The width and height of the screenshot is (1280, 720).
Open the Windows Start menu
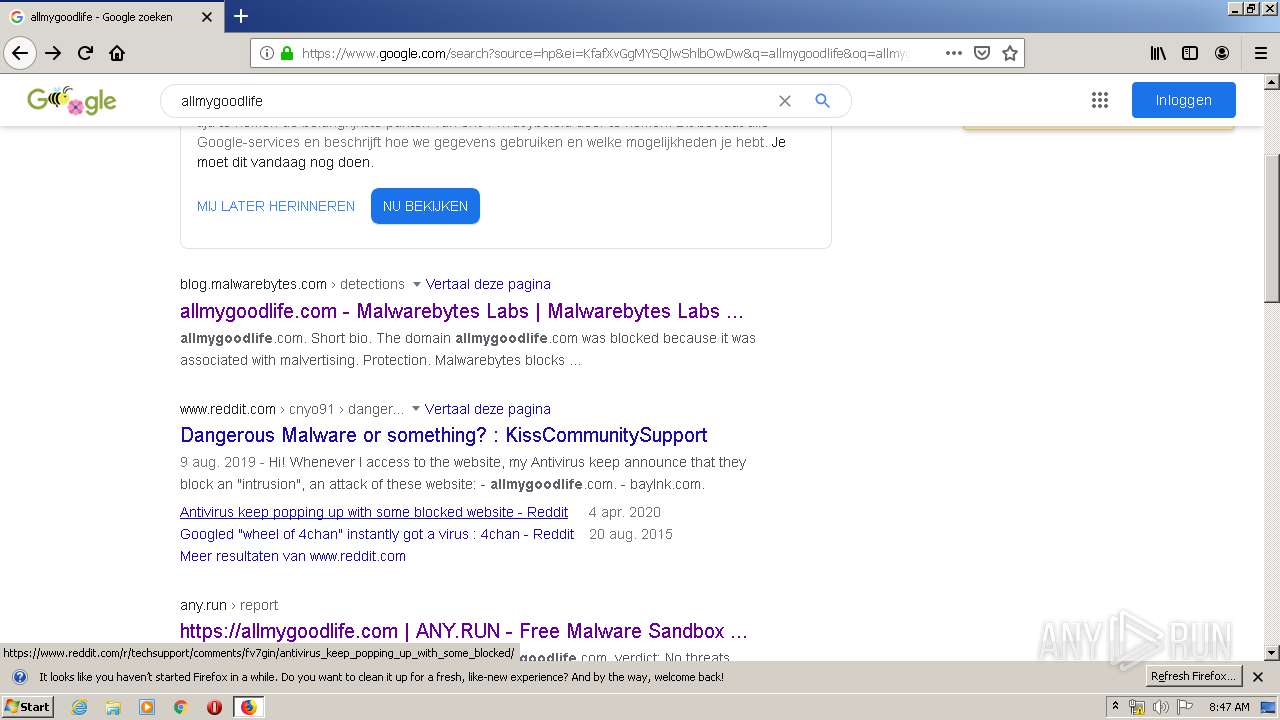(28, 707)
